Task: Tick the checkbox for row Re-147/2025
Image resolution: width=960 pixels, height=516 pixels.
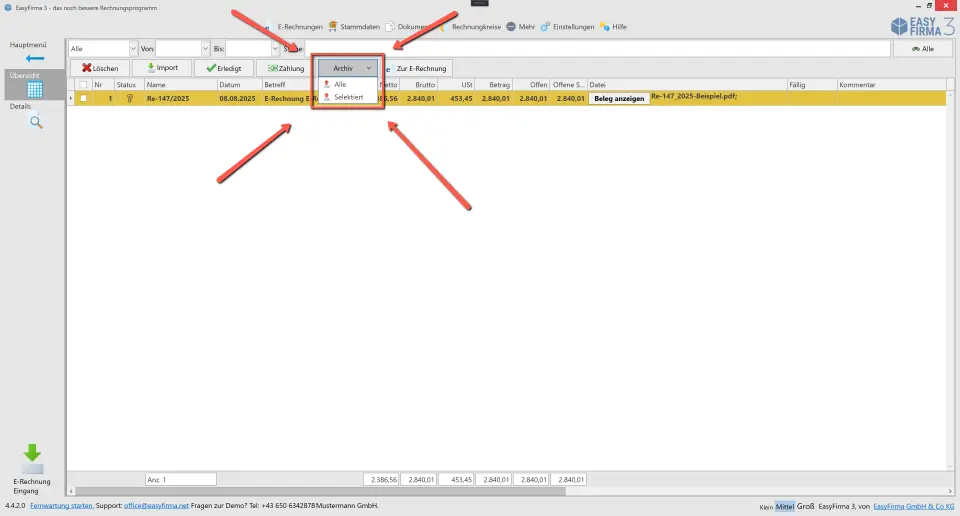Action: pyautogui.click(x=83, y=98)
